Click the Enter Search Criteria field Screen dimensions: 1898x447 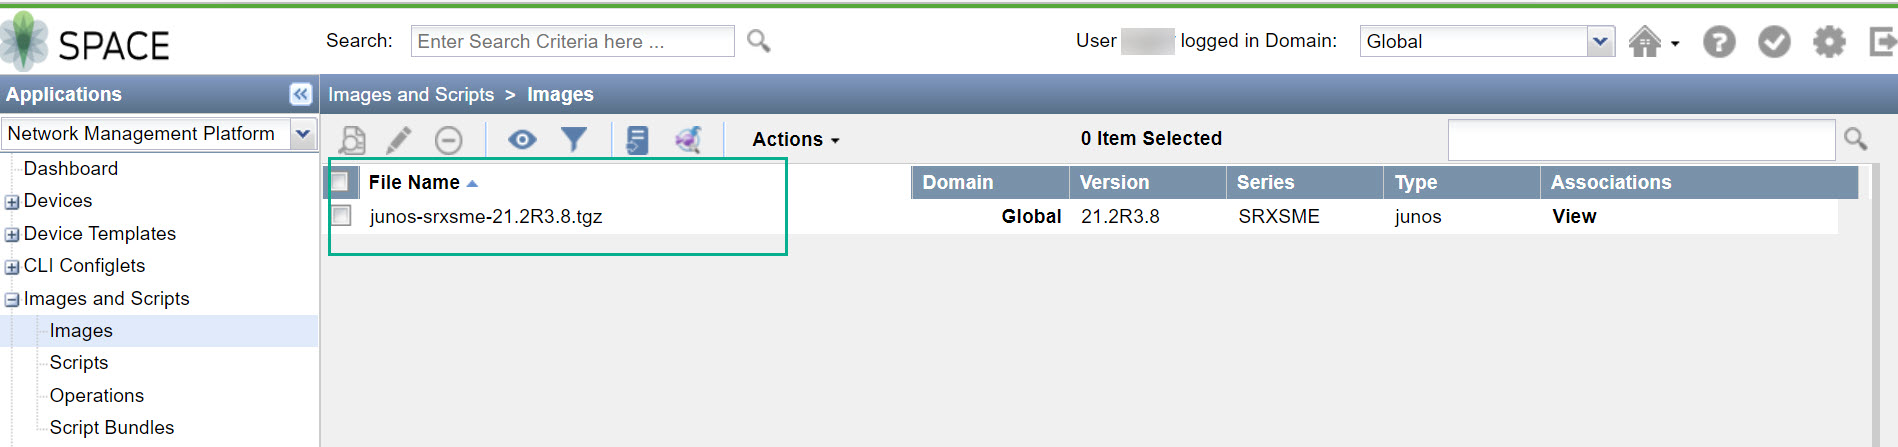[x=572, y=42]
